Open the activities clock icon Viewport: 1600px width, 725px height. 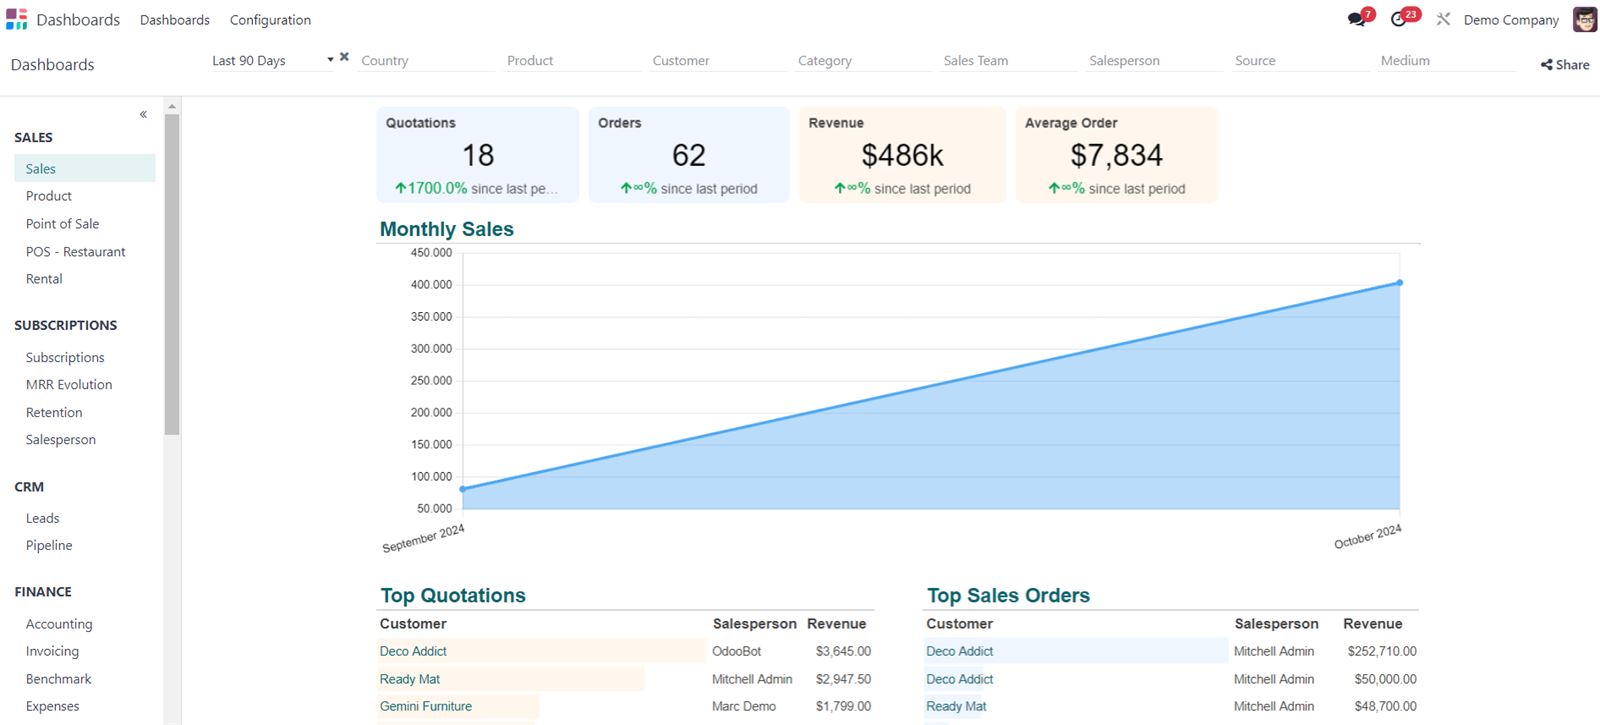[1400, 19]
